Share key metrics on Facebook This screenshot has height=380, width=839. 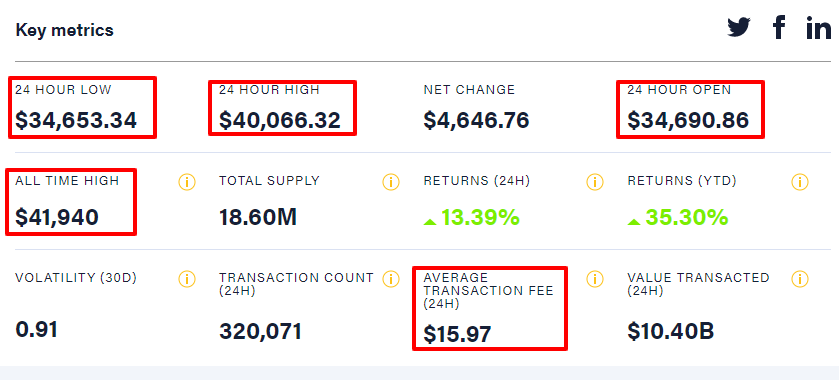(779, 27)
